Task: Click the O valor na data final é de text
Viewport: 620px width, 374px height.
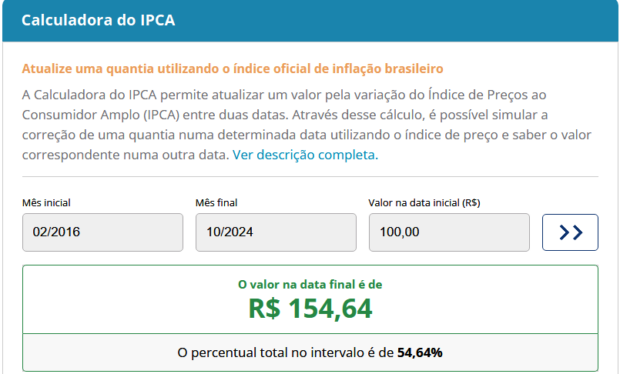Action: 310,285
